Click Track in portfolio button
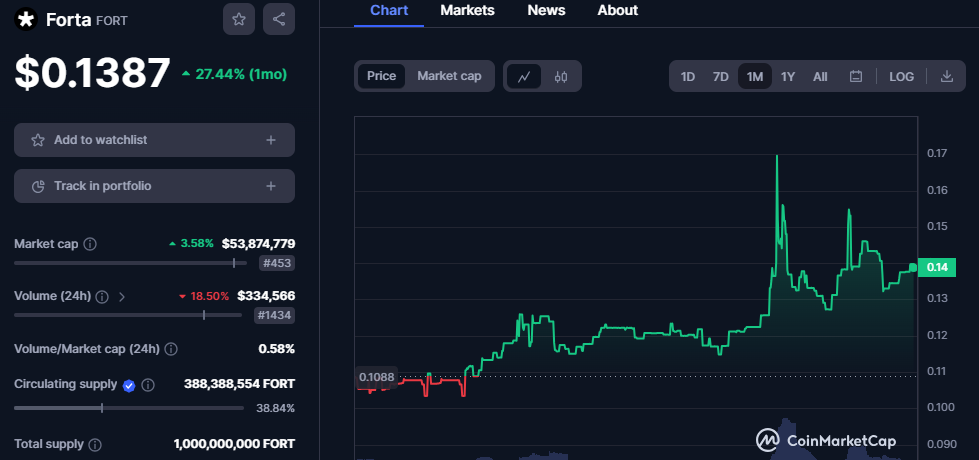The height and width of the screenshot is (460, 979). [x=154, y=186]
